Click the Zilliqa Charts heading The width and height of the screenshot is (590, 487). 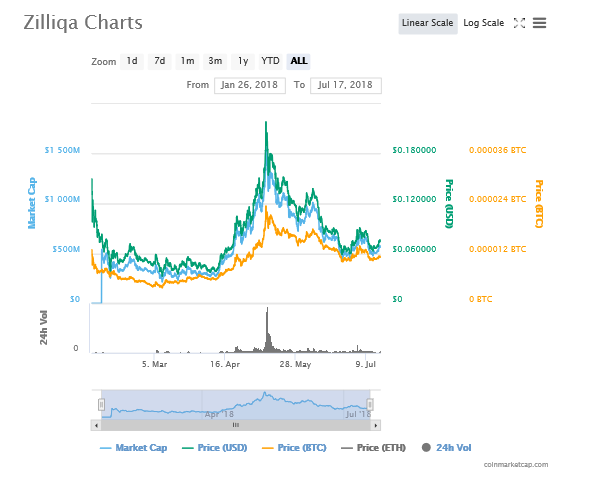[83, 23]
